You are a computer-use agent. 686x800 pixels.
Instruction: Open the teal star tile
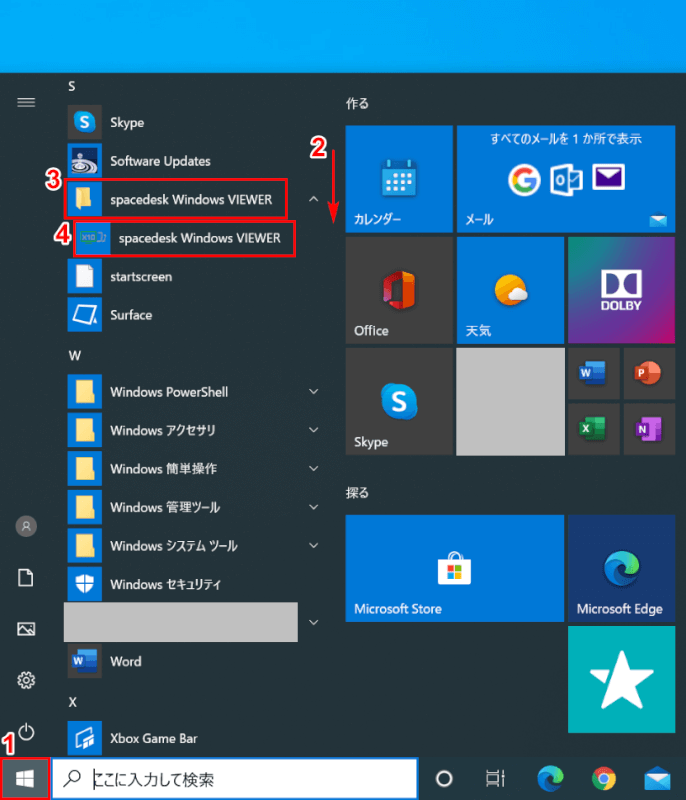[x=622, y=680]
